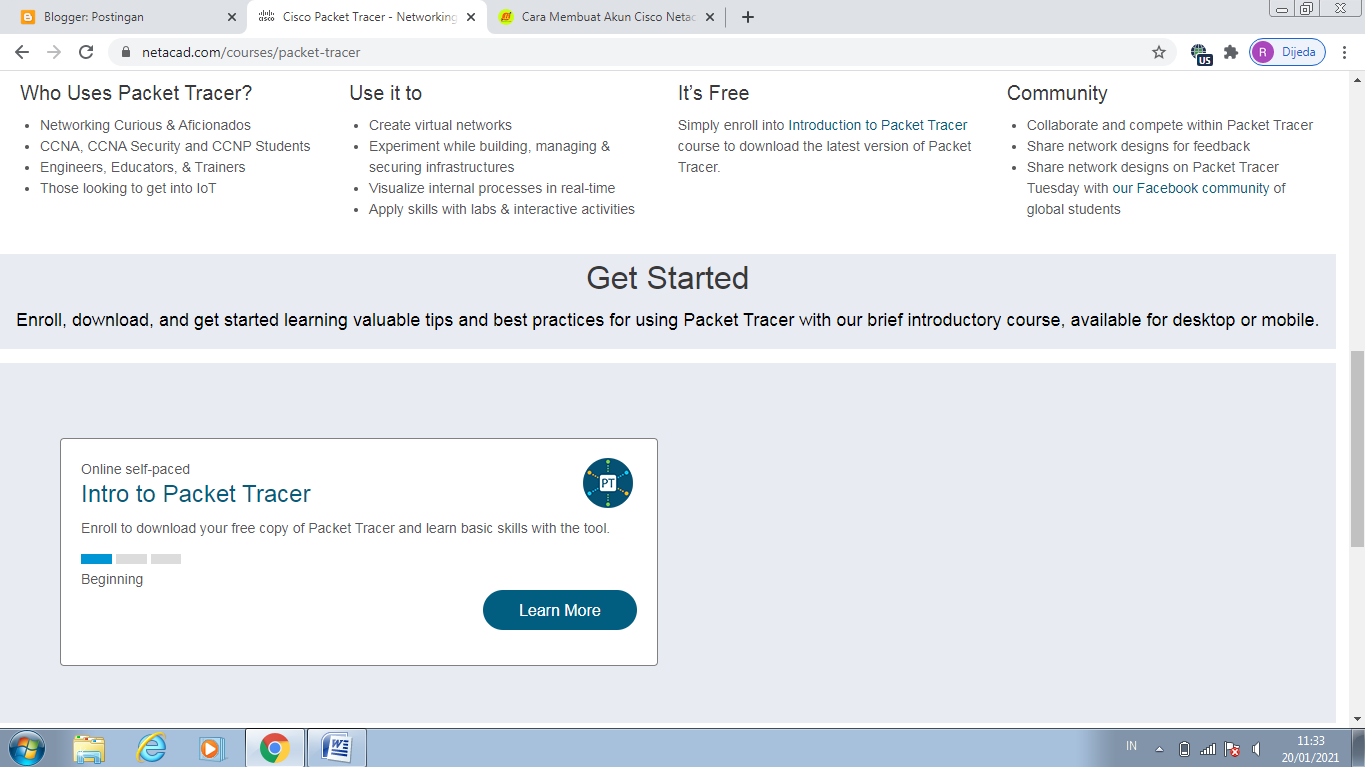Open Action Center flag icon
1365x767 pixels.
[x=1233, y=749]
